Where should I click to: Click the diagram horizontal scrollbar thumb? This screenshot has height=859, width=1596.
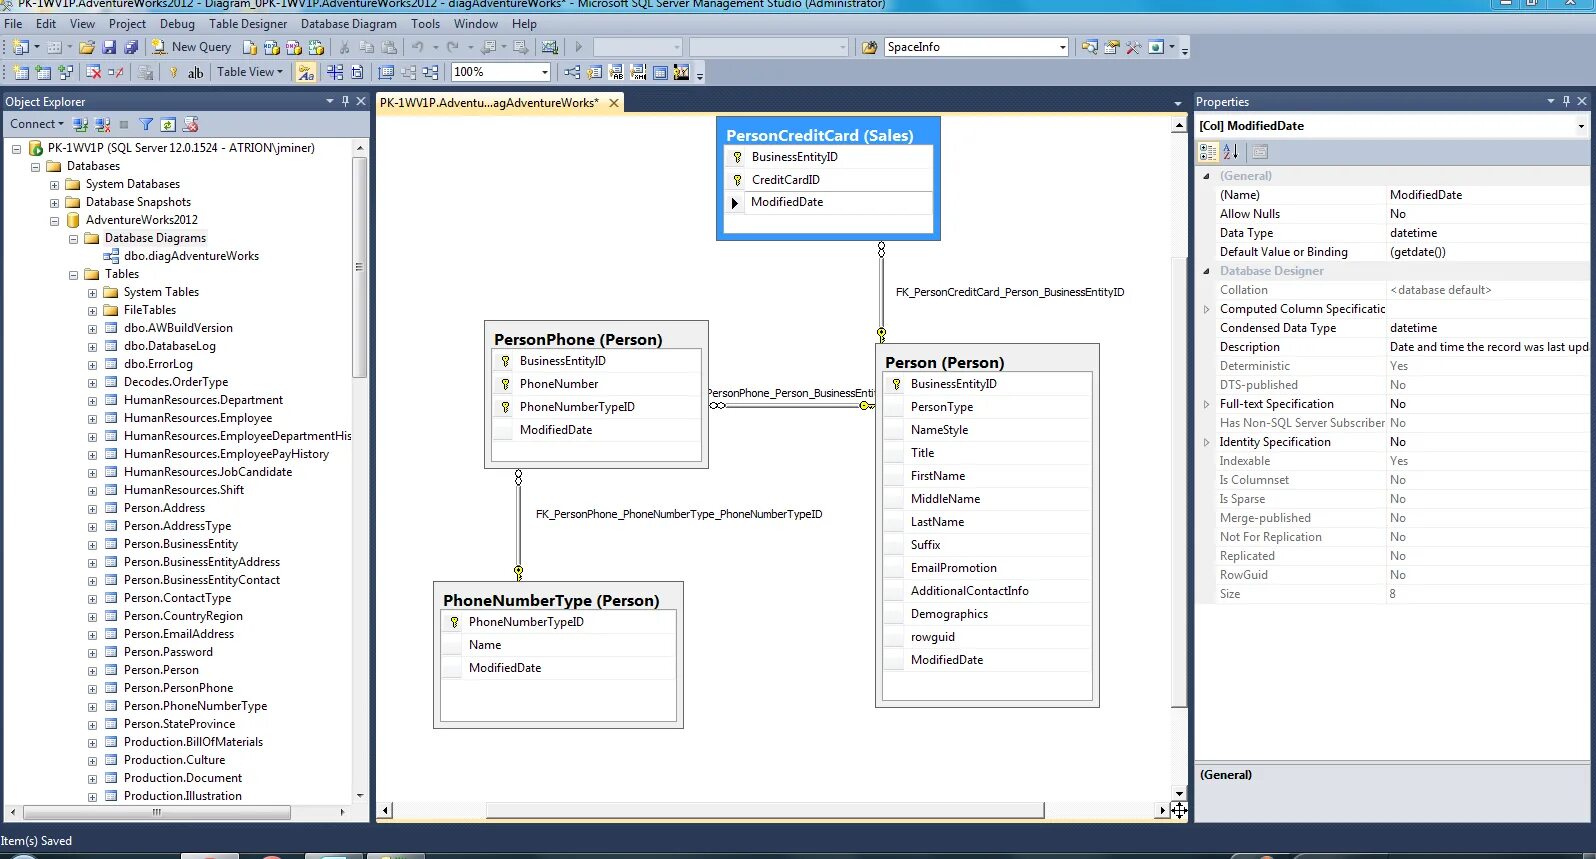point(766,810)
